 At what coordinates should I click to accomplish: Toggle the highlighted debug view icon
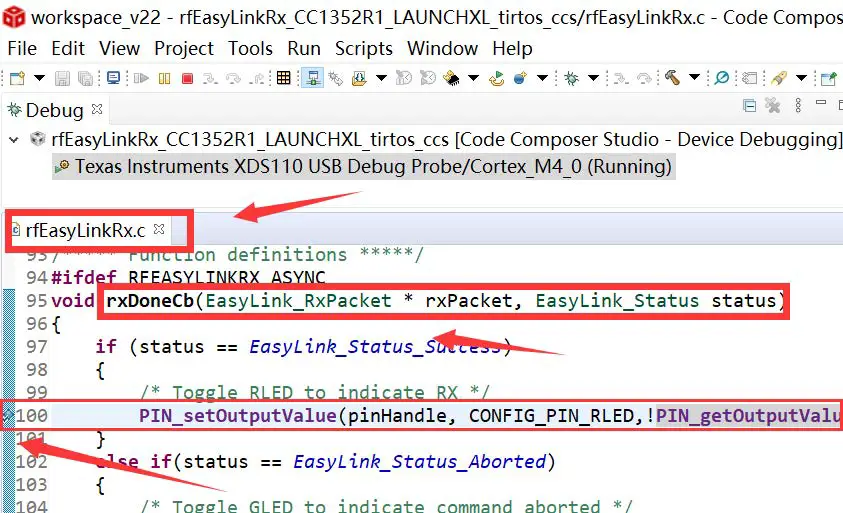[312, 79]
